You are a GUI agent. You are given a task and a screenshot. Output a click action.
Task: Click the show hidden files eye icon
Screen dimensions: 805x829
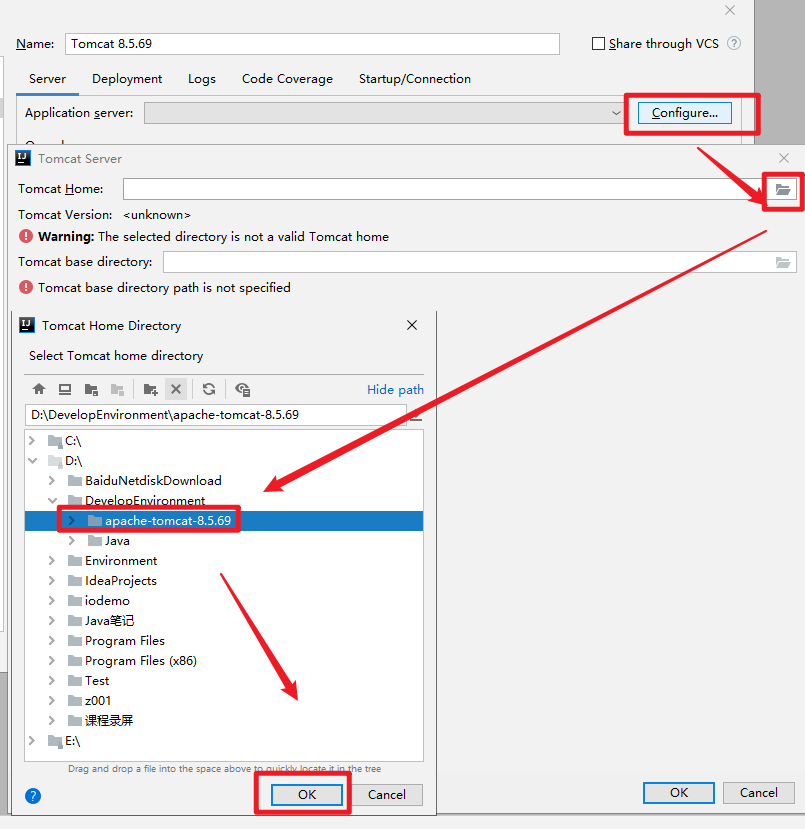[x=243, y=390]
